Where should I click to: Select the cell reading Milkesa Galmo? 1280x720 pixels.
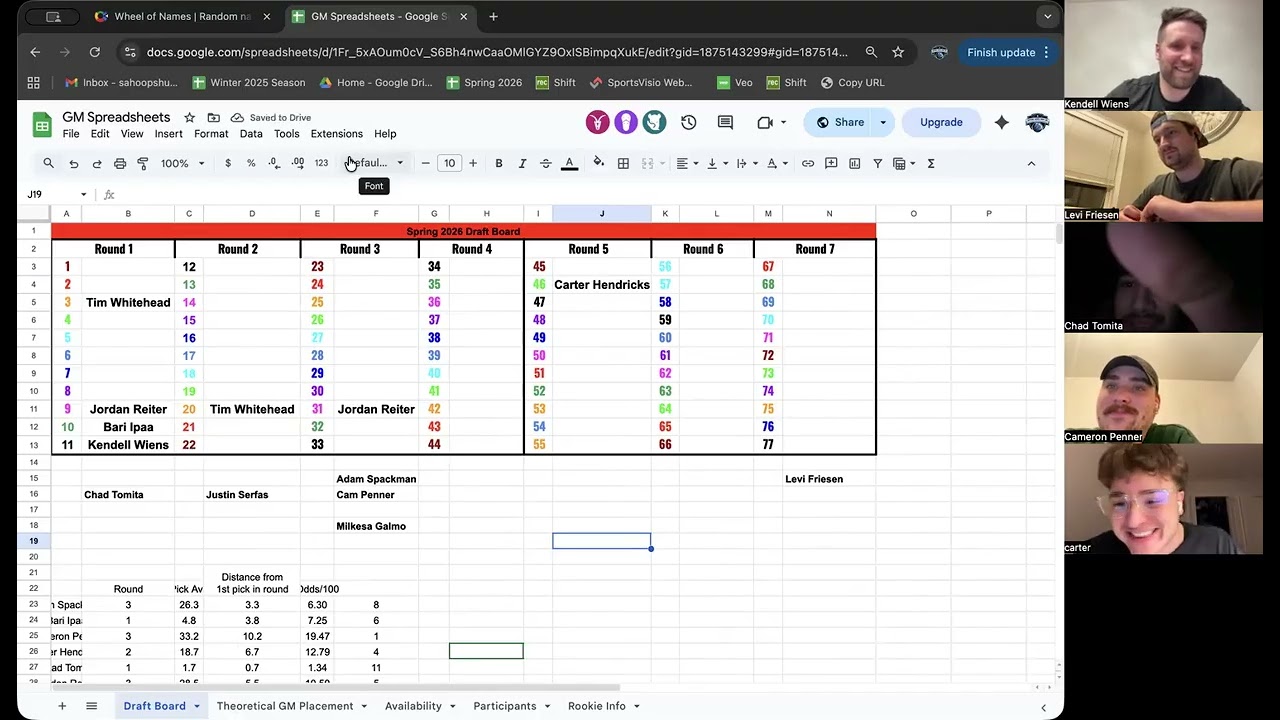coord(376,526)
